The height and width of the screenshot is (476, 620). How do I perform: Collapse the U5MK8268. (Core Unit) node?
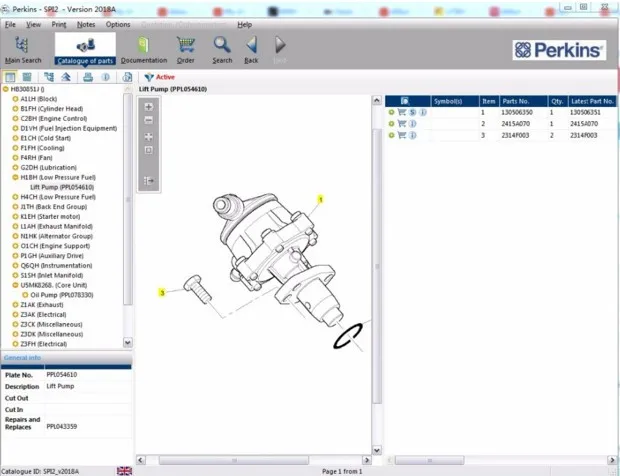click(x=15, y=285)
